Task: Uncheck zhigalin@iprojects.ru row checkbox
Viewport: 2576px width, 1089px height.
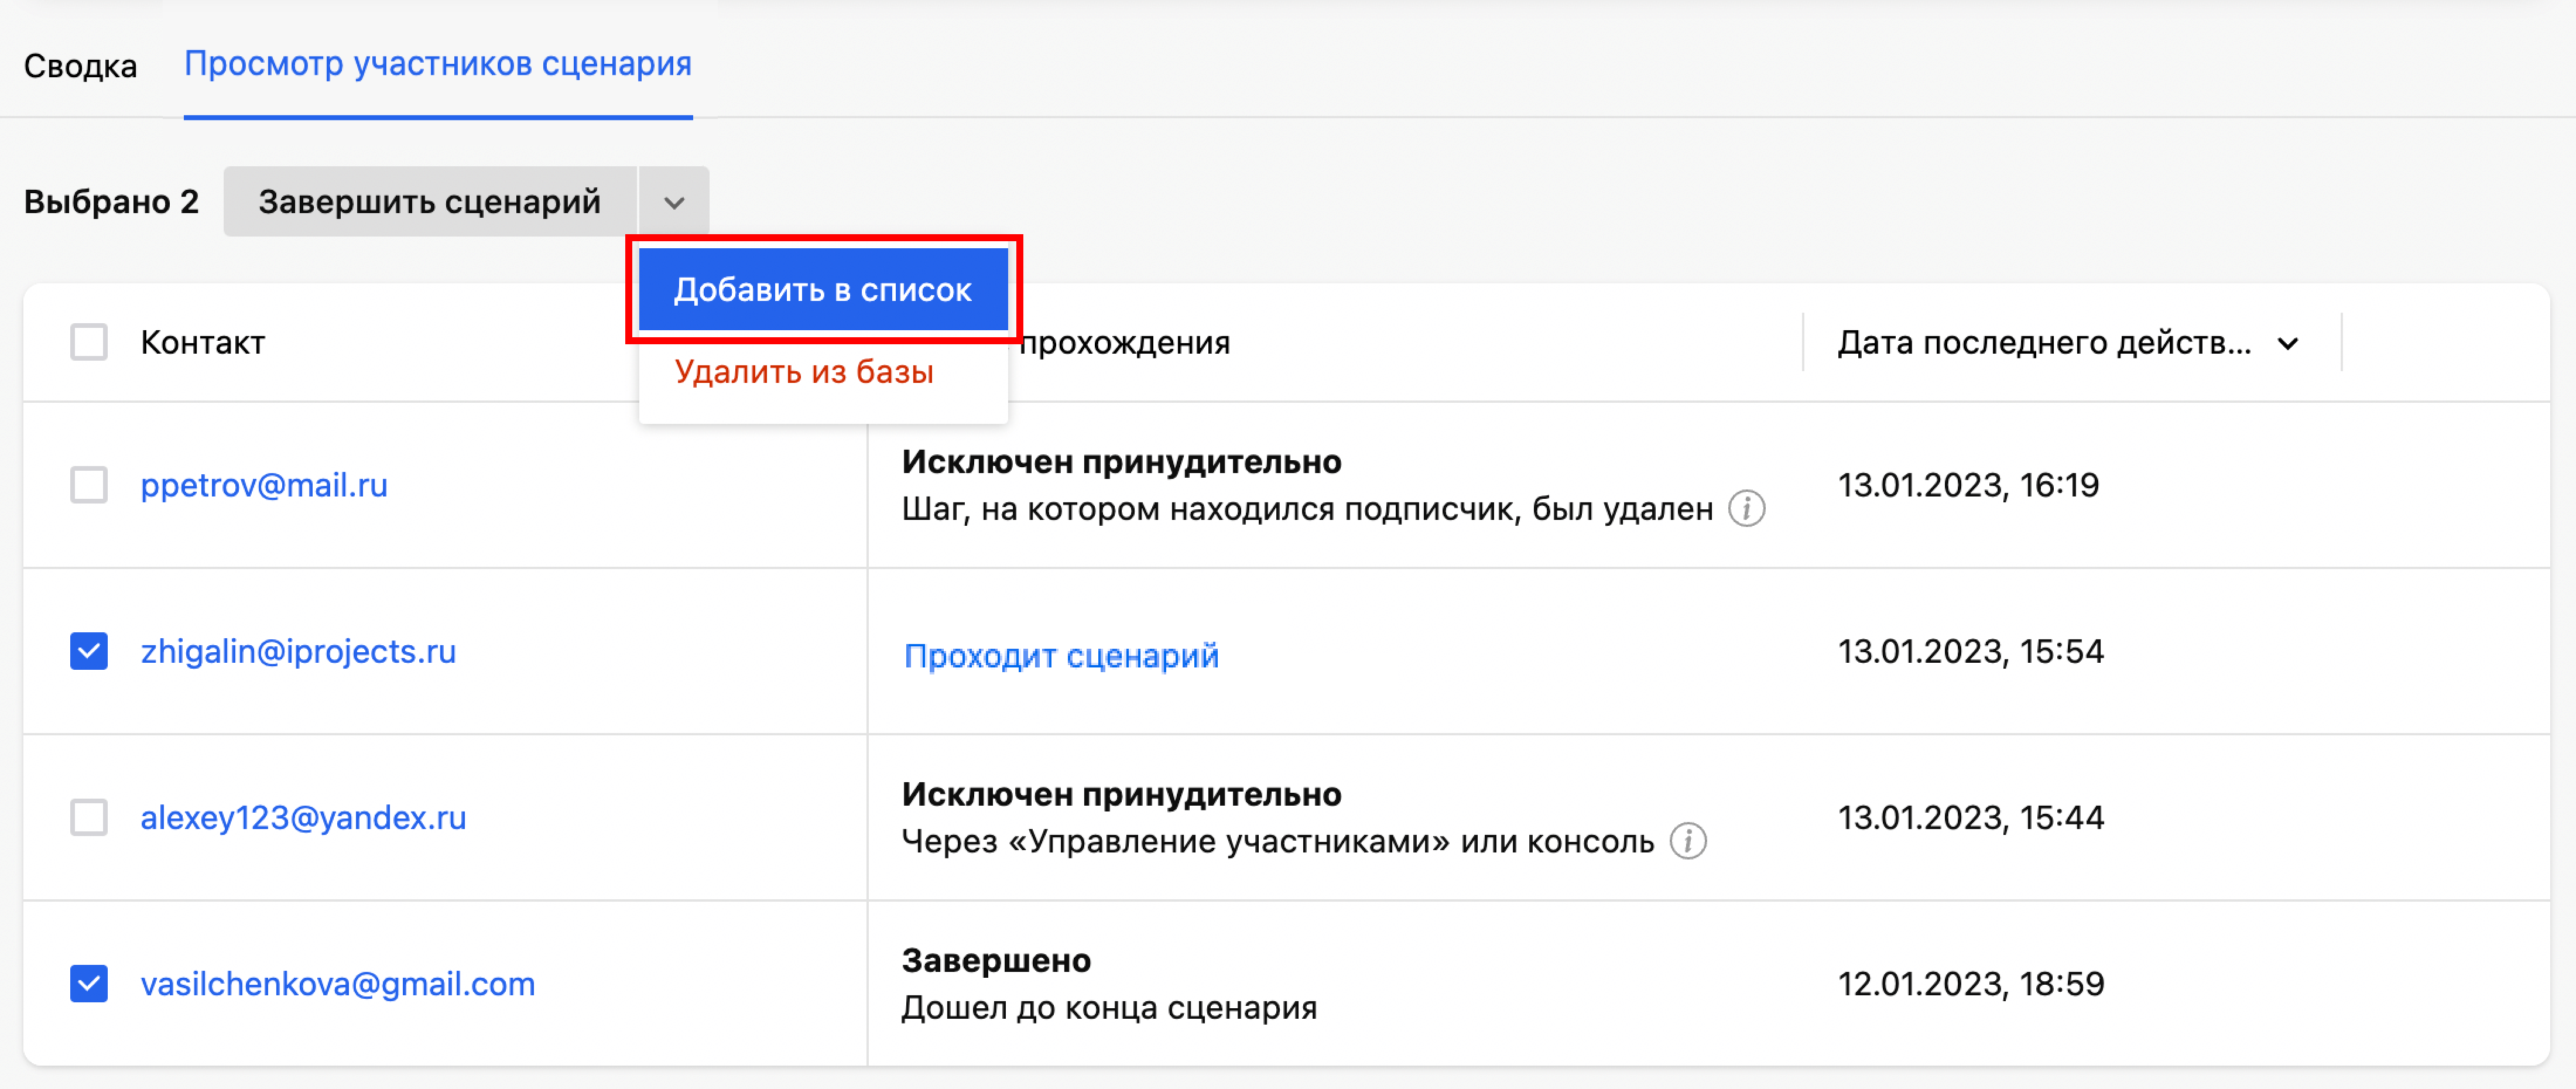Action: [x=88, y=651]
